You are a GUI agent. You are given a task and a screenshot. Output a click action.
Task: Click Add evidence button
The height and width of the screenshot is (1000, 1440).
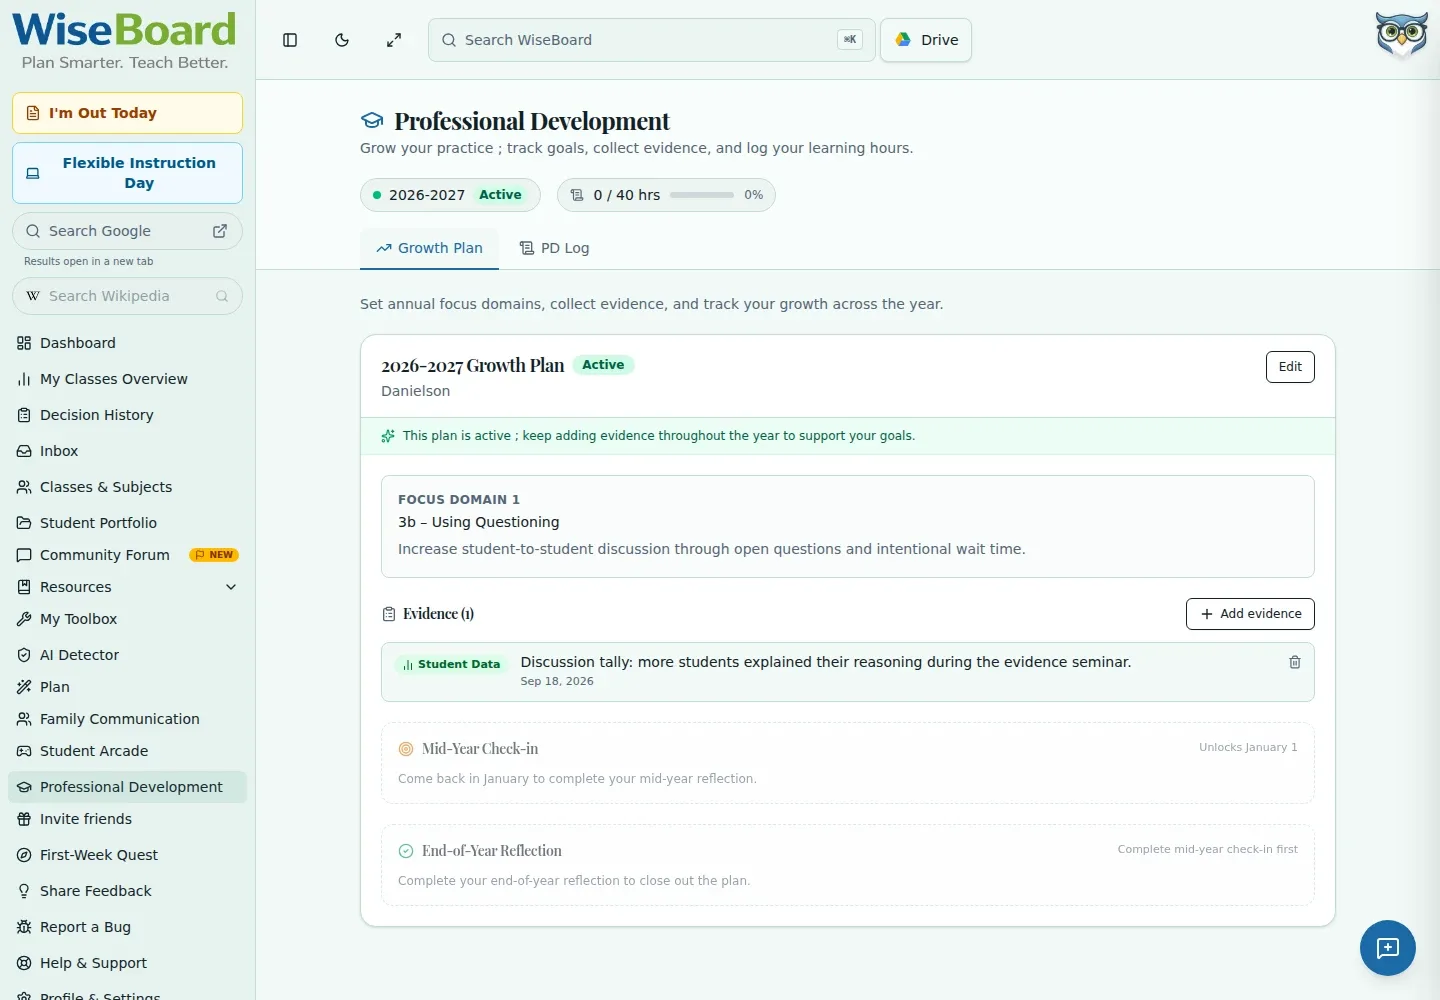pos(1250,614)
